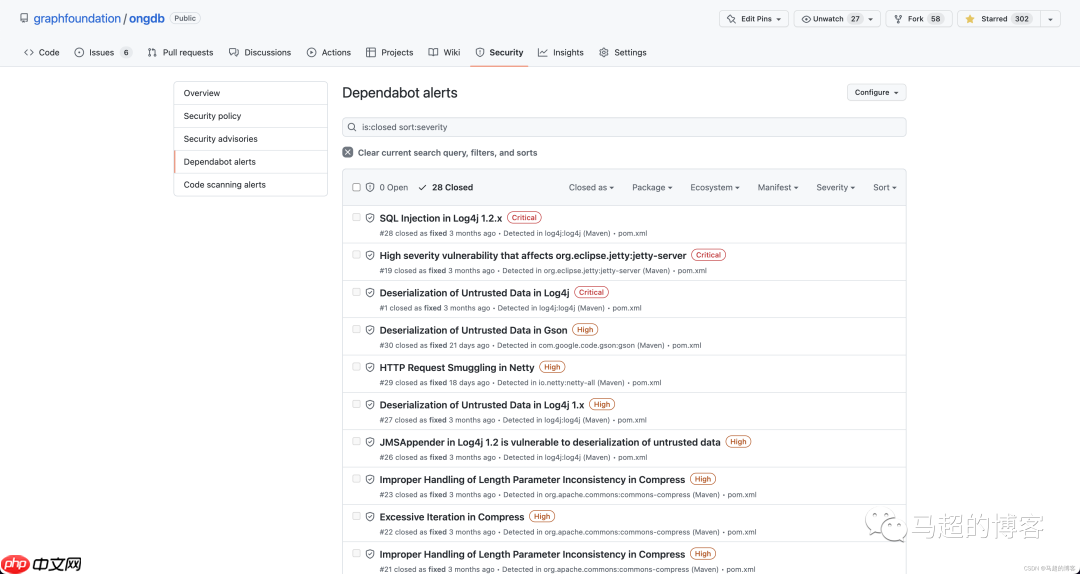Open the Wiki tab

point(444,52)
